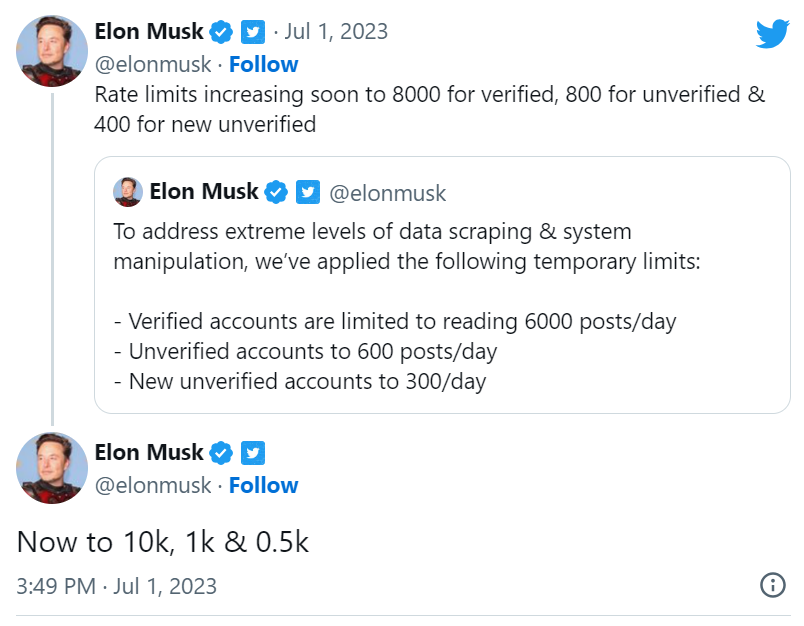Image resolution: width=804 pixels, height=626 pixels.
Task: Click the 'Jul 1, 2023' date in top header
Action: (336, 32)
